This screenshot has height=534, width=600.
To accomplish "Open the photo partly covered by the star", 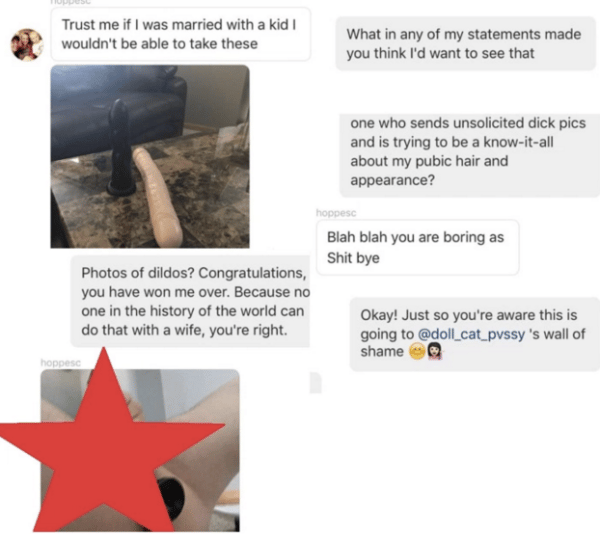I will point(140,451).
